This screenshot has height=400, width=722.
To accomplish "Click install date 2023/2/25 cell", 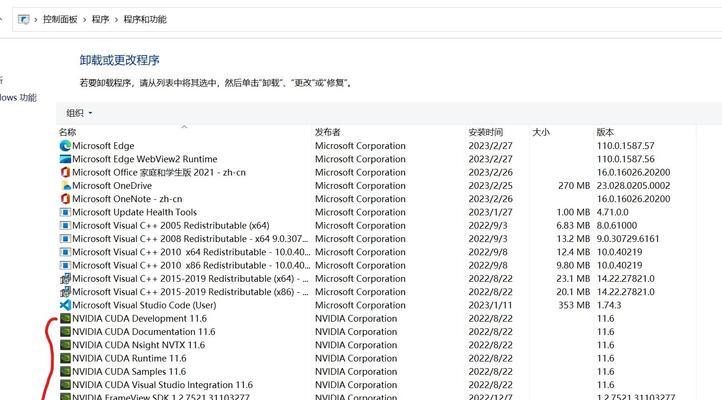I will (x=490, y=186).
